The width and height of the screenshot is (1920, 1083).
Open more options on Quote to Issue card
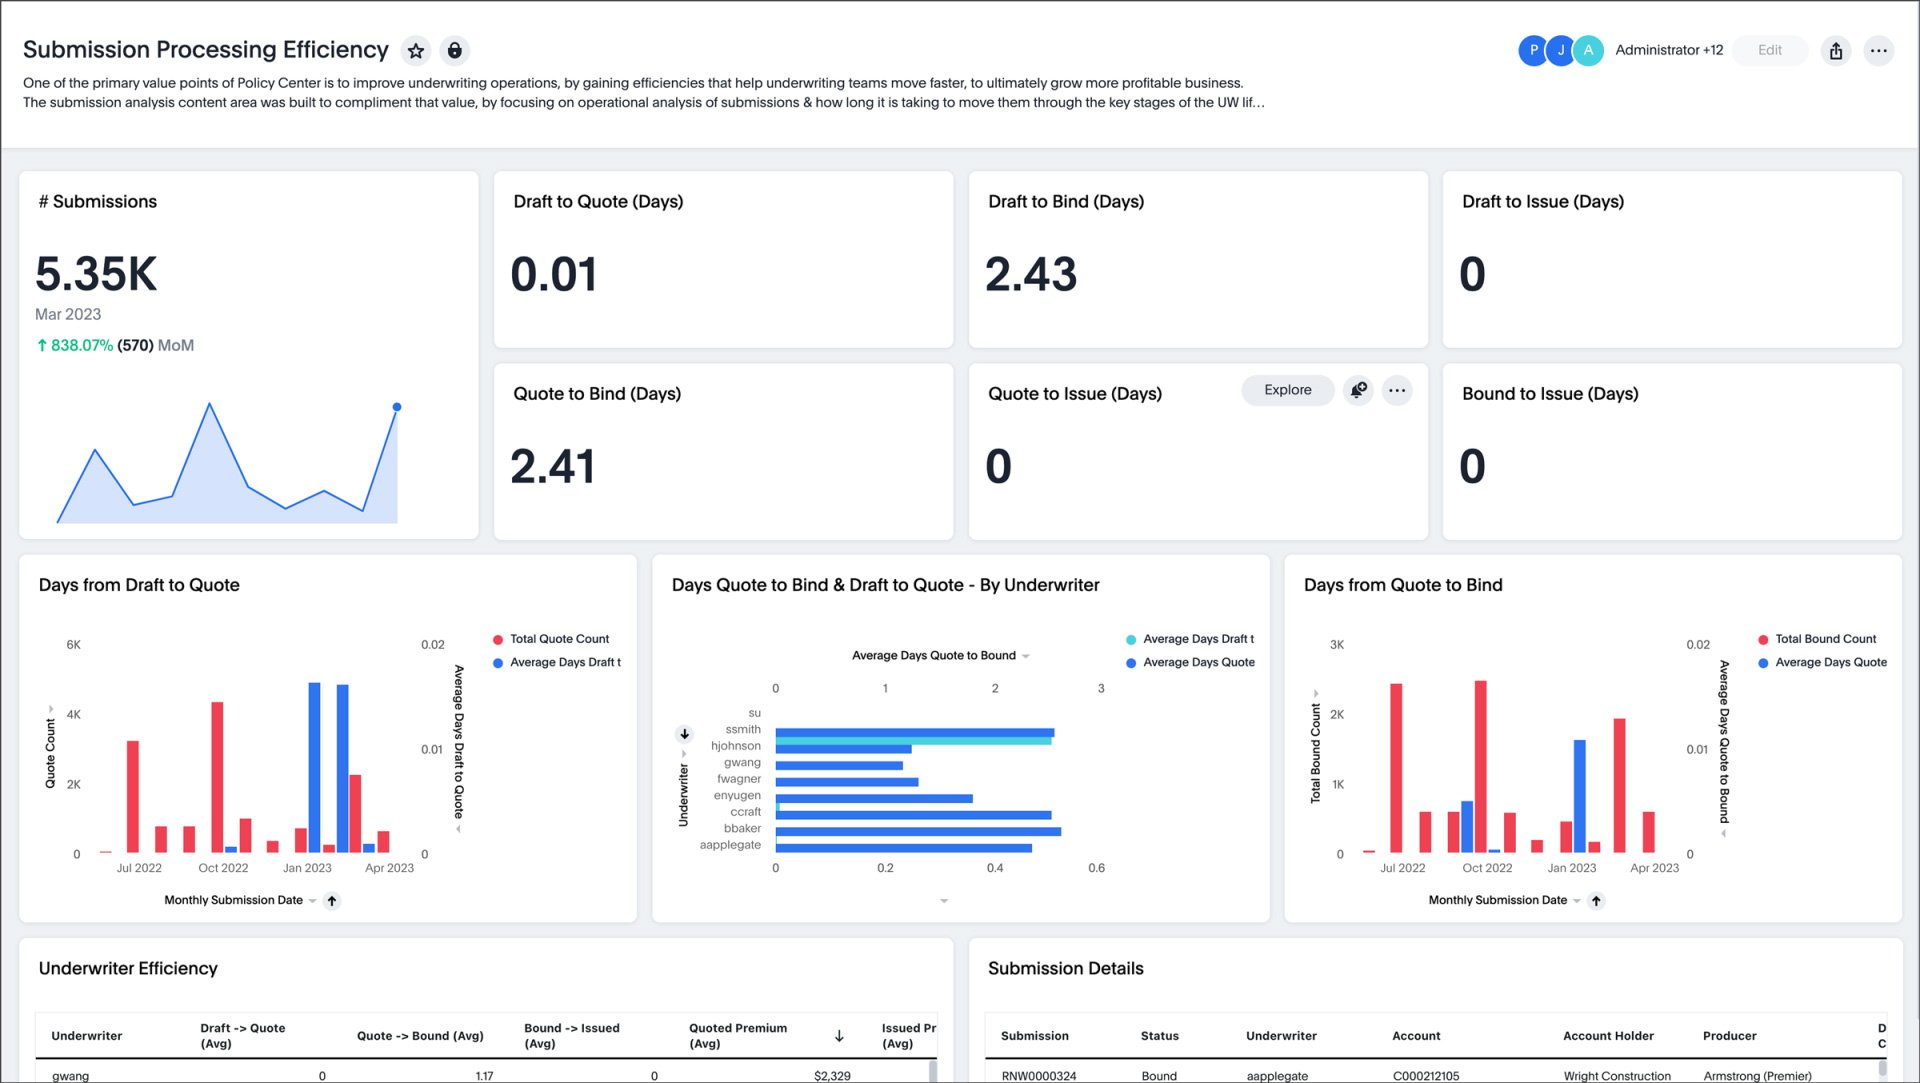point(1397,390)
